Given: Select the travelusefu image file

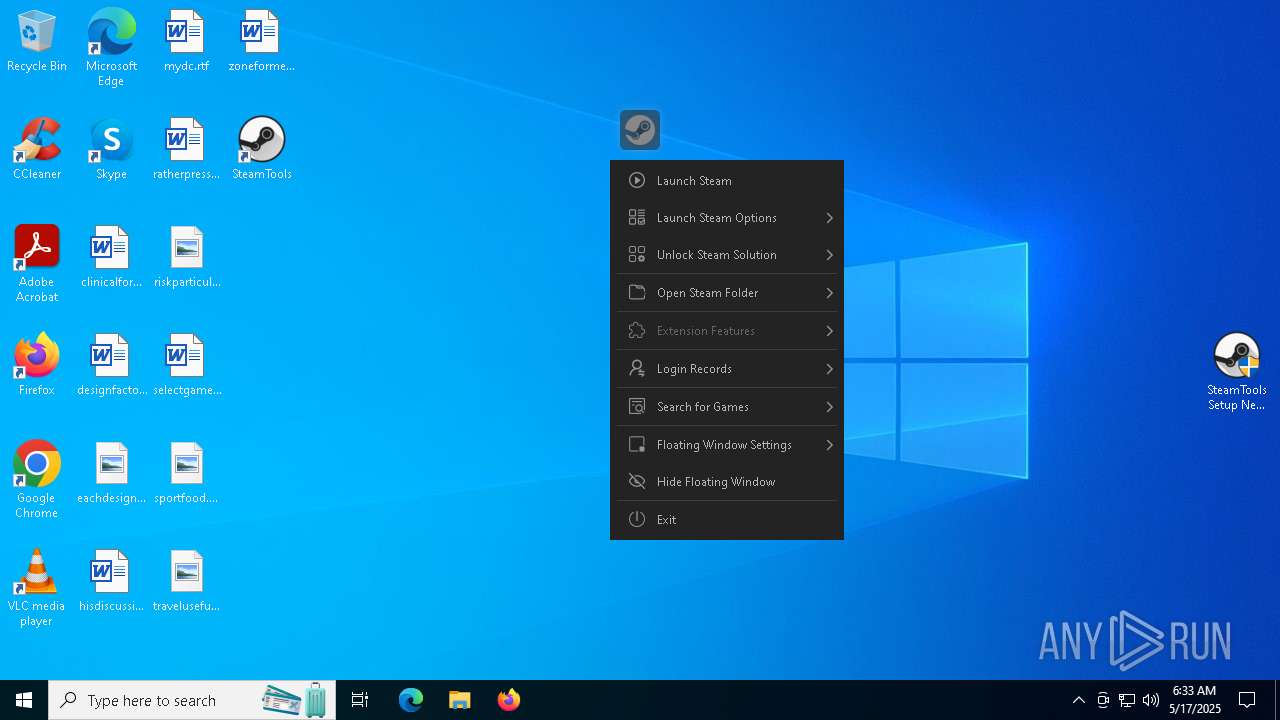Looking at the screenshot, I should (x=186, y=580).
